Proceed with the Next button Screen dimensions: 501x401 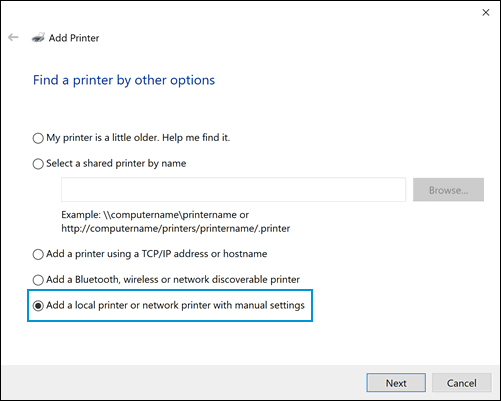point(396,383)
